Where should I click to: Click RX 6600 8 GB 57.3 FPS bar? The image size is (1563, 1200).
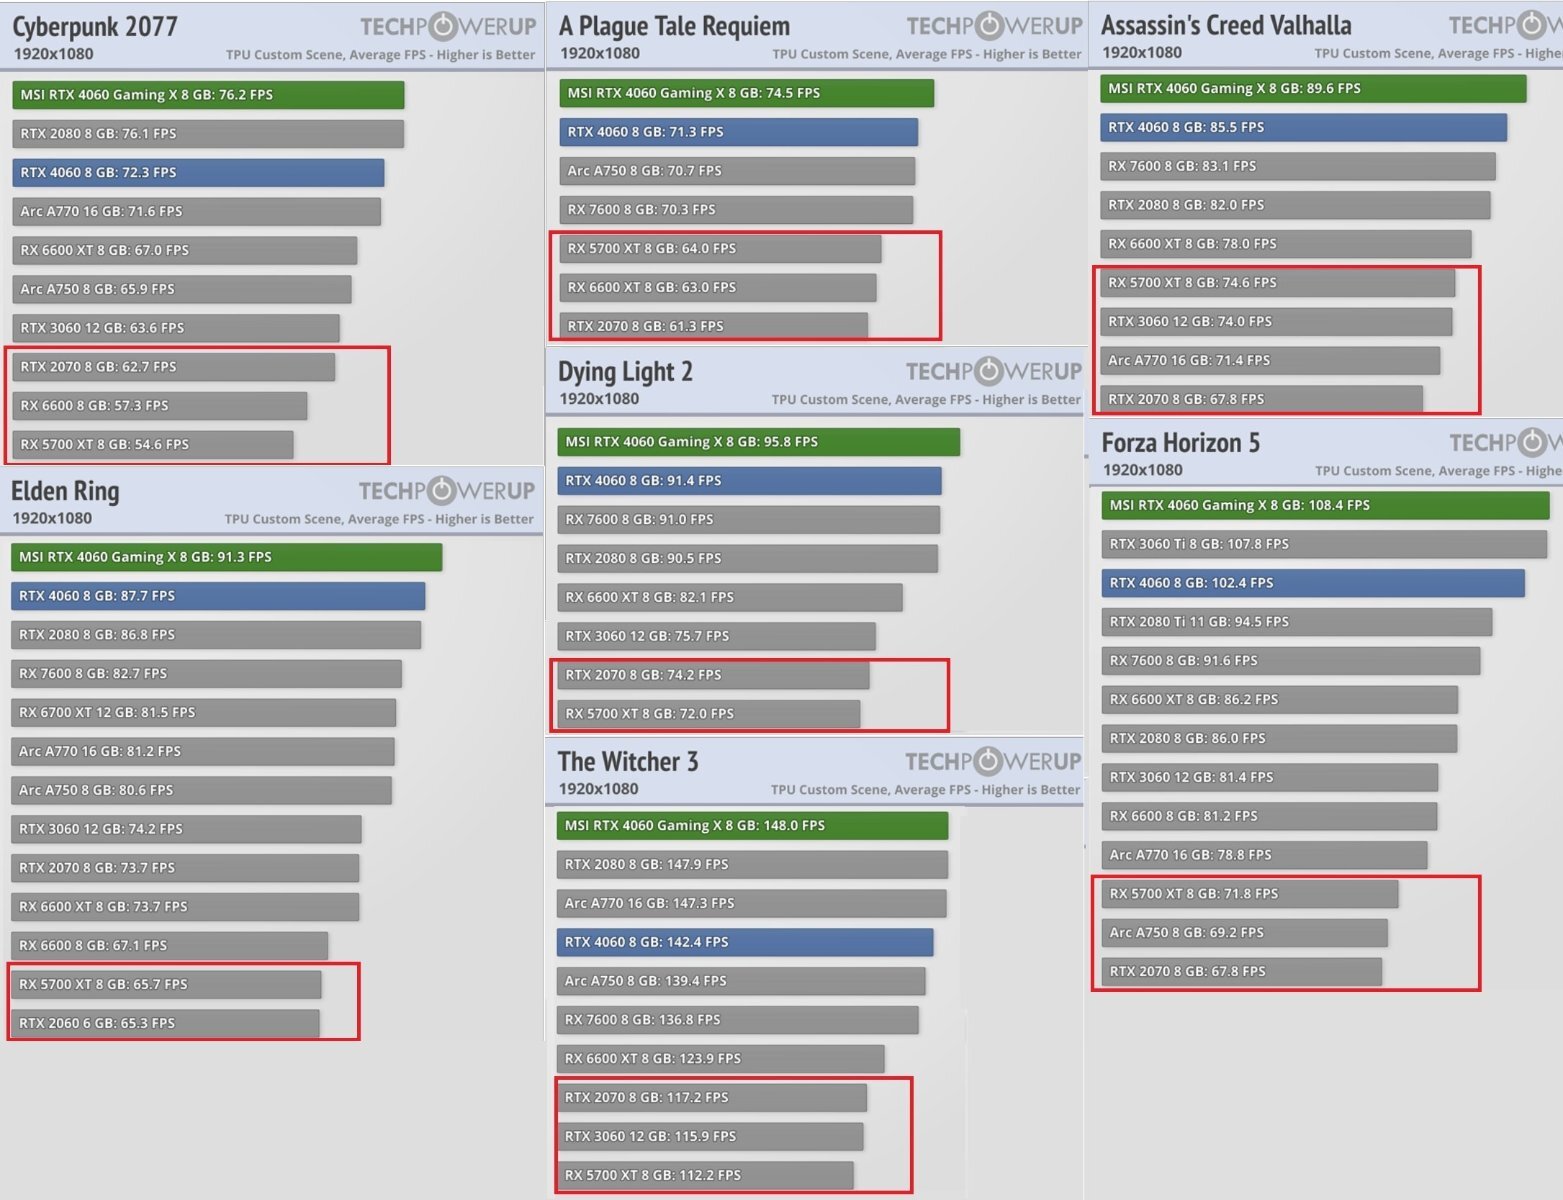point(160,407)
